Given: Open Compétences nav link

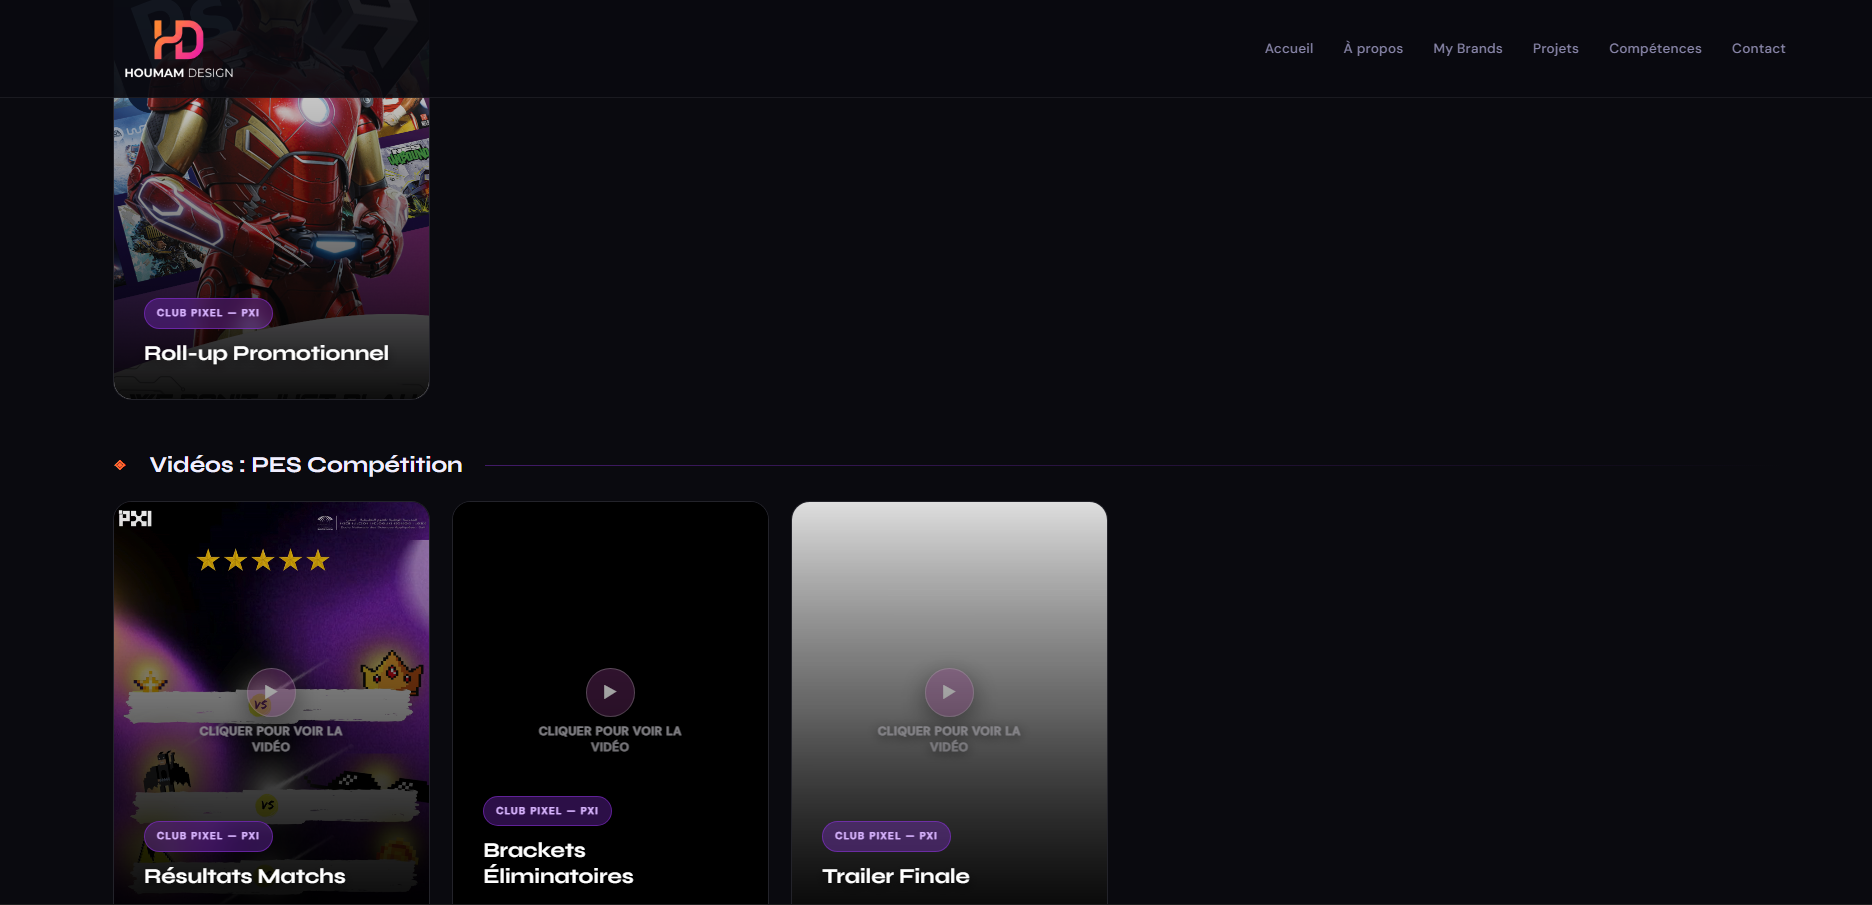Looking at the screenshot, I should [1655, 48].
